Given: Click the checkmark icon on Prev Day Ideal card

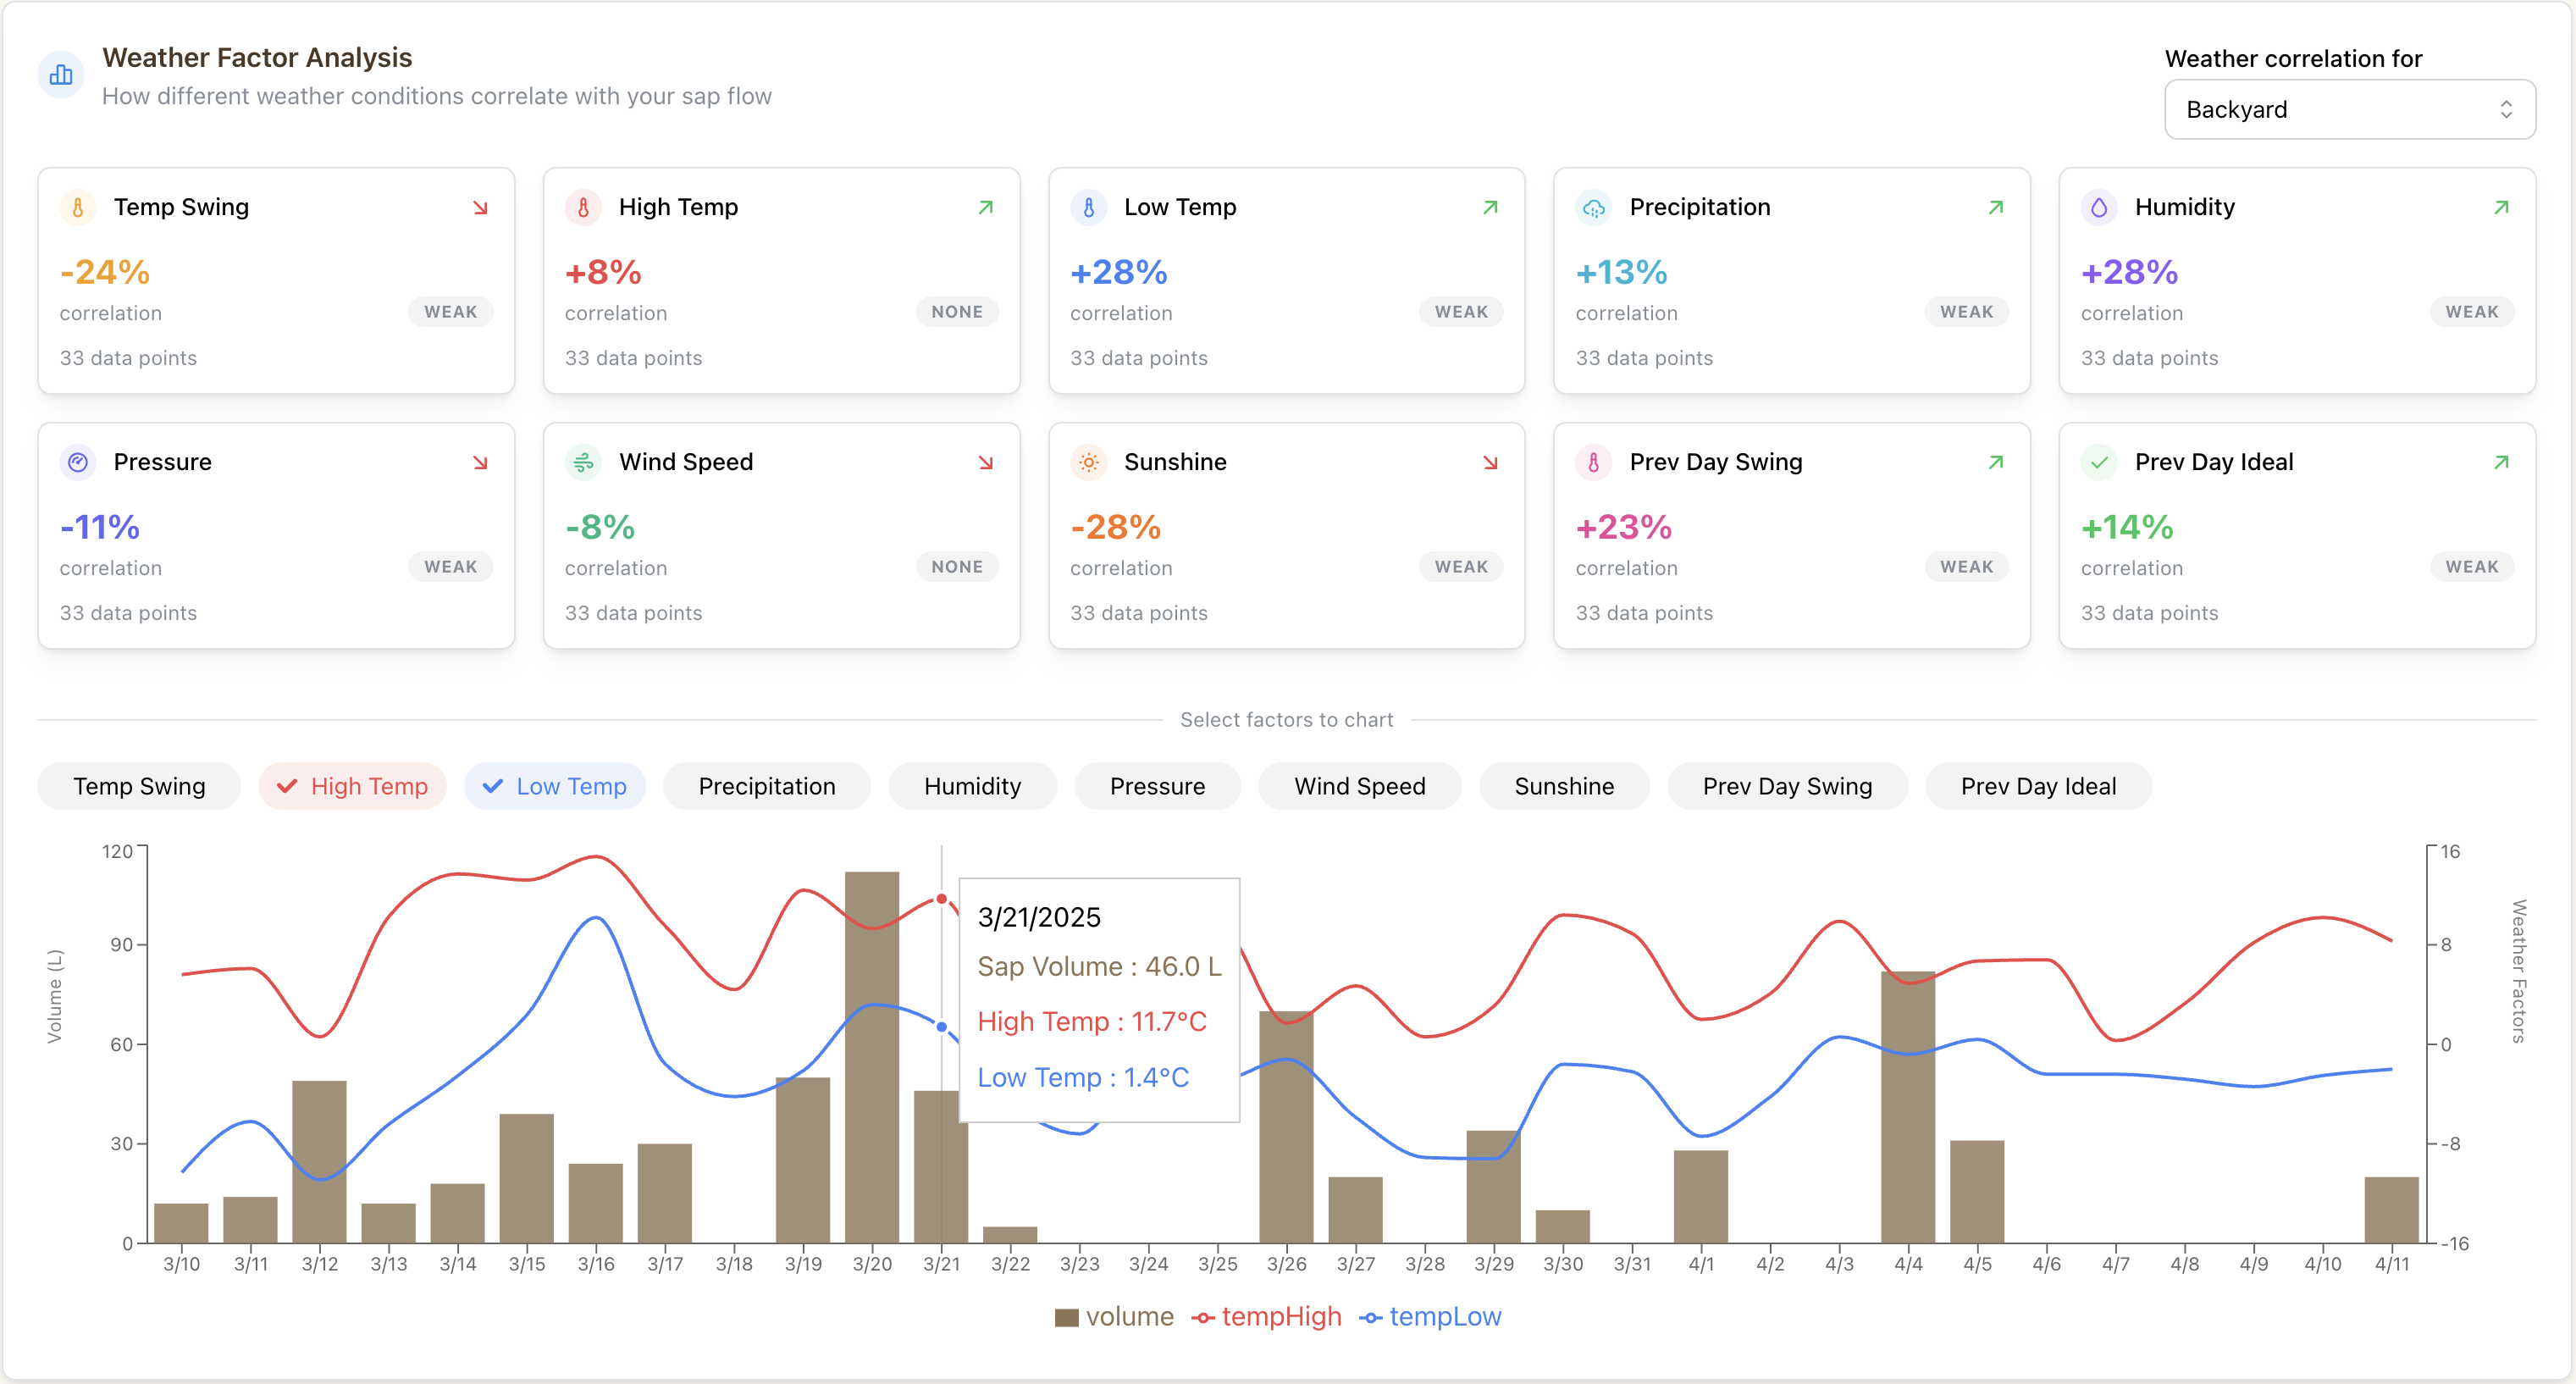Looking at the screenshot, I should tap(2098, 462).
